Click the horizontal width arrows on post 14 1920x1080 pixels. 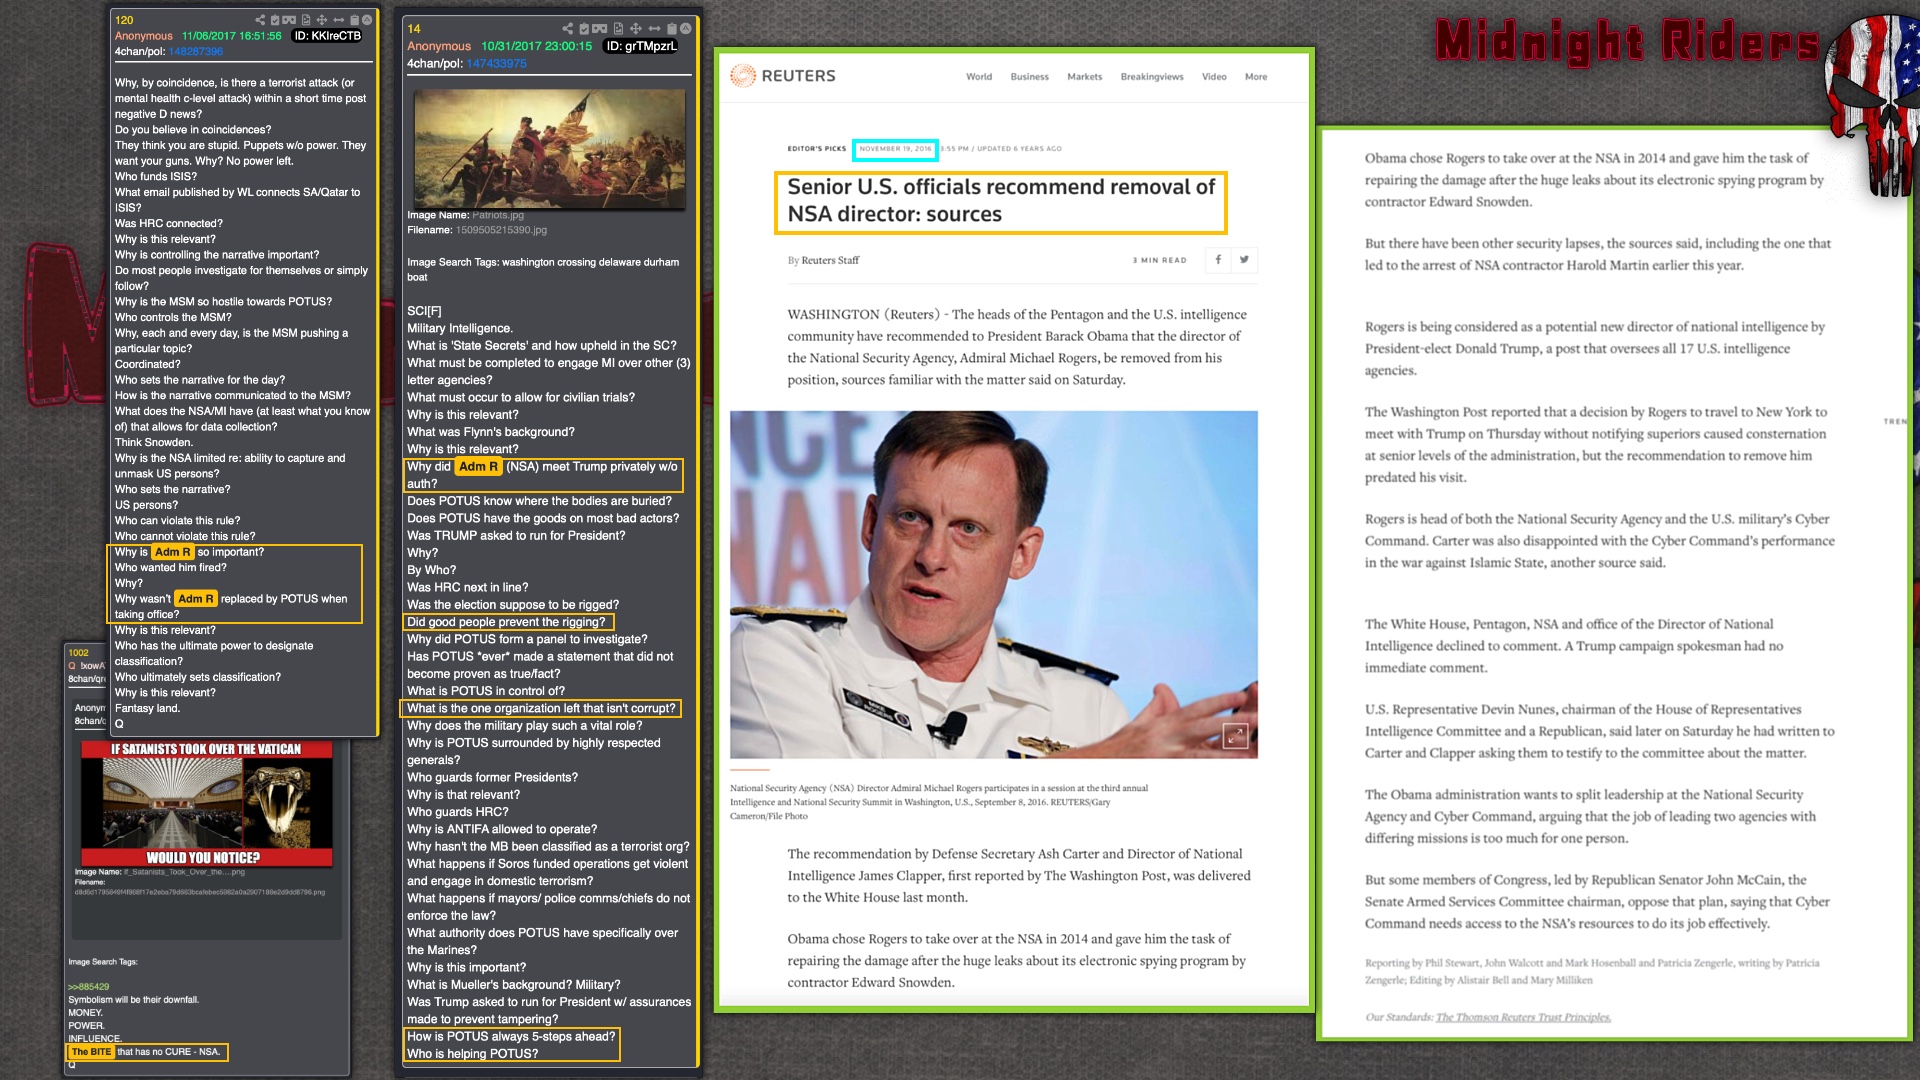(654, 29)
